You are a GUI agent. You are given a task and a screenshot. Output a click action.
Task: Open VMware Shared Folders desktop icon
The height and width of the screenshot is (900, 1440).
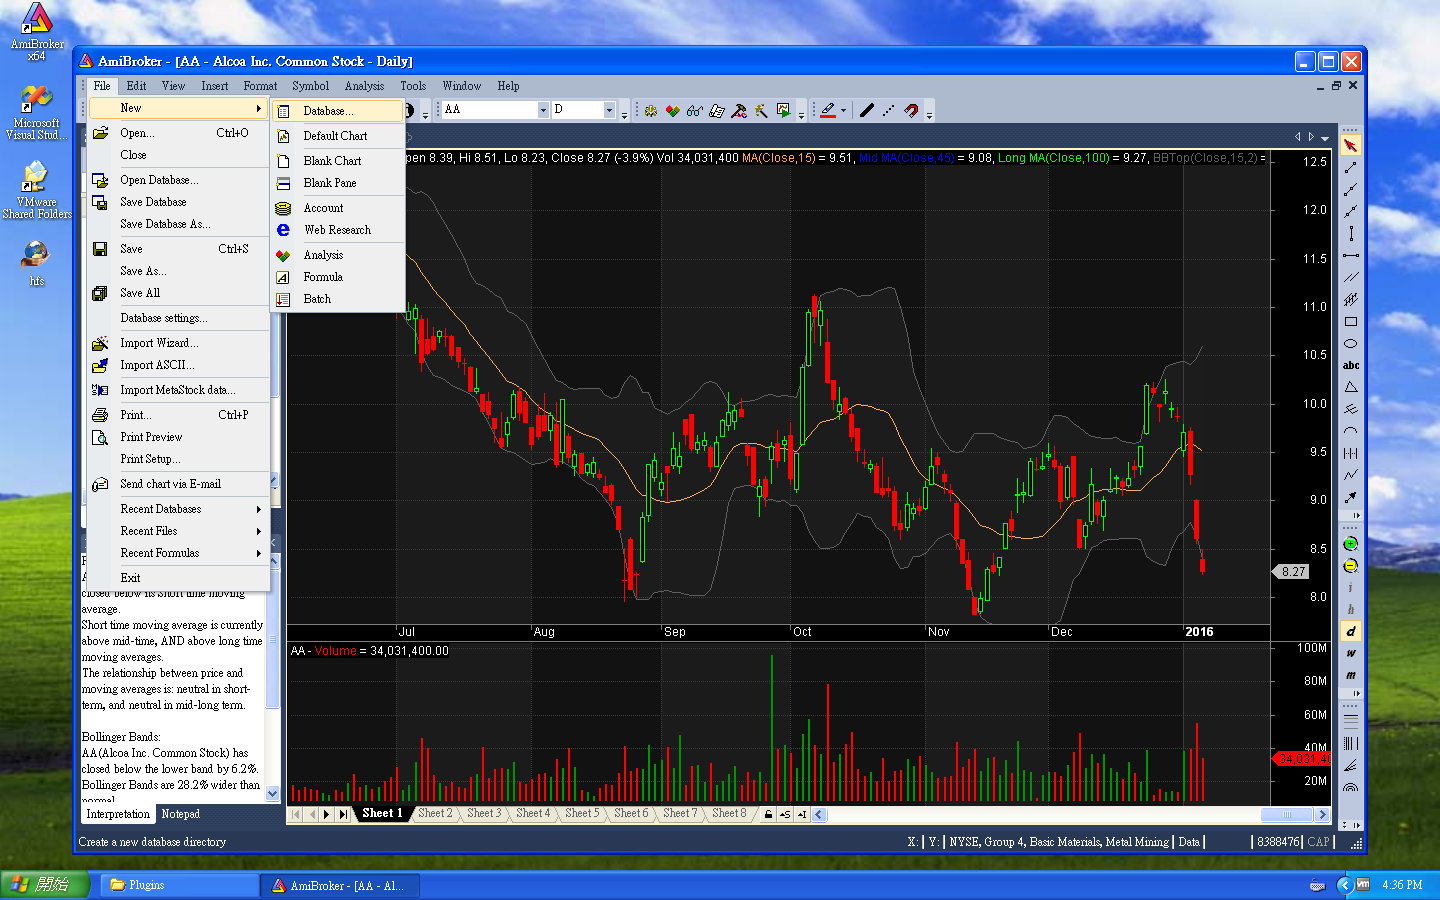tap(37, 191)
